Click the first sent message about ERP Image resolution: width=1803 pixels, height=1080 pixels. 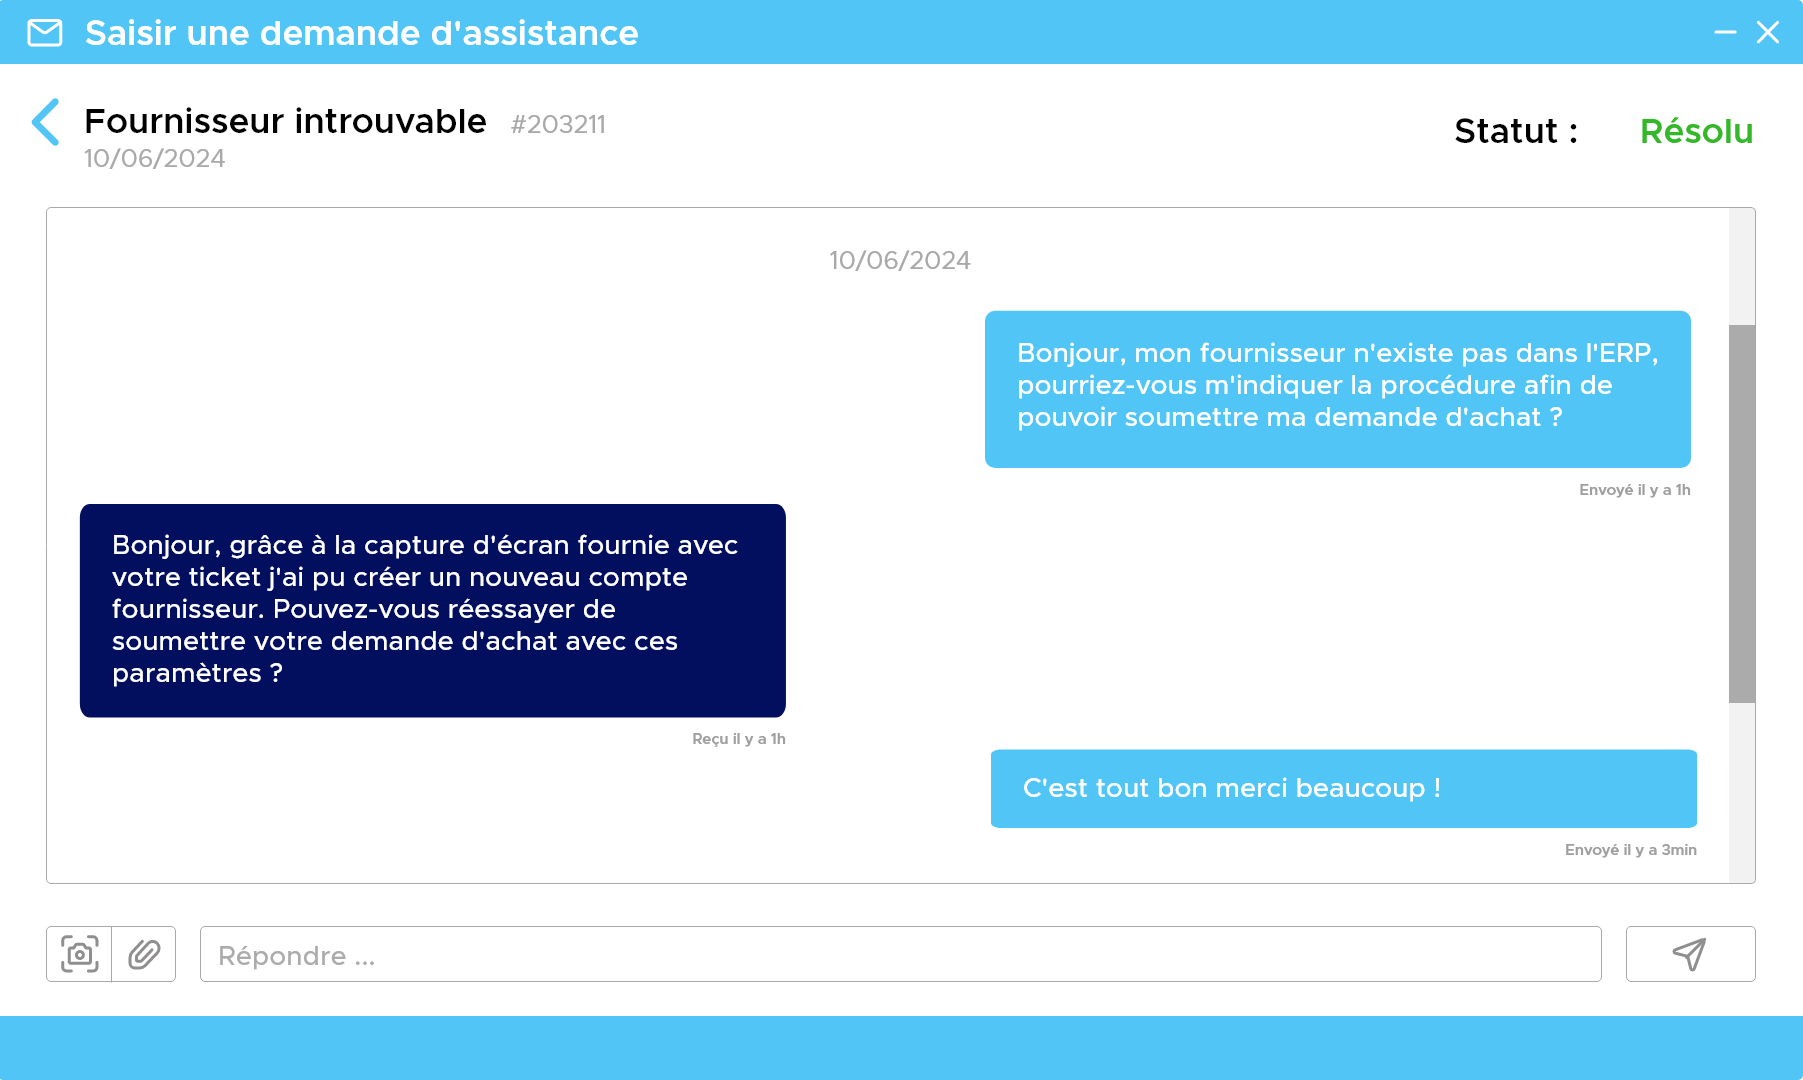point(1337,389)
